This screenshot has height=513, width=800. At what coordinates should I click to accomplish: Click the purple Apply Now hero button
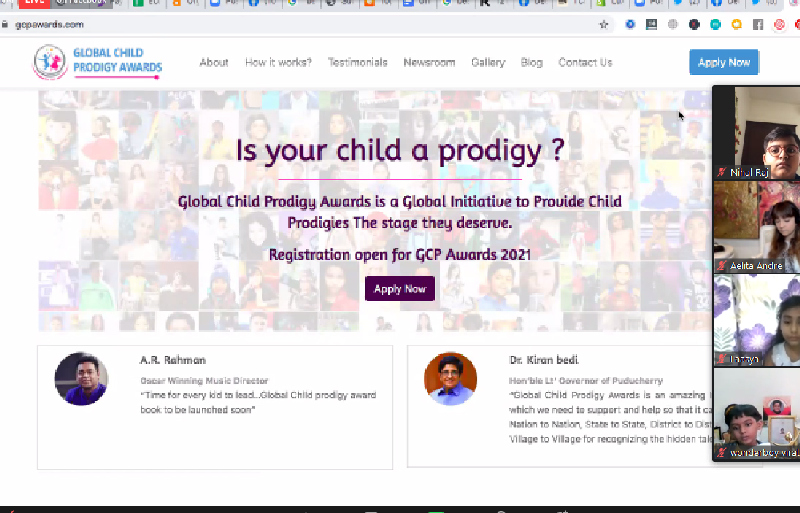click(400, 289)
